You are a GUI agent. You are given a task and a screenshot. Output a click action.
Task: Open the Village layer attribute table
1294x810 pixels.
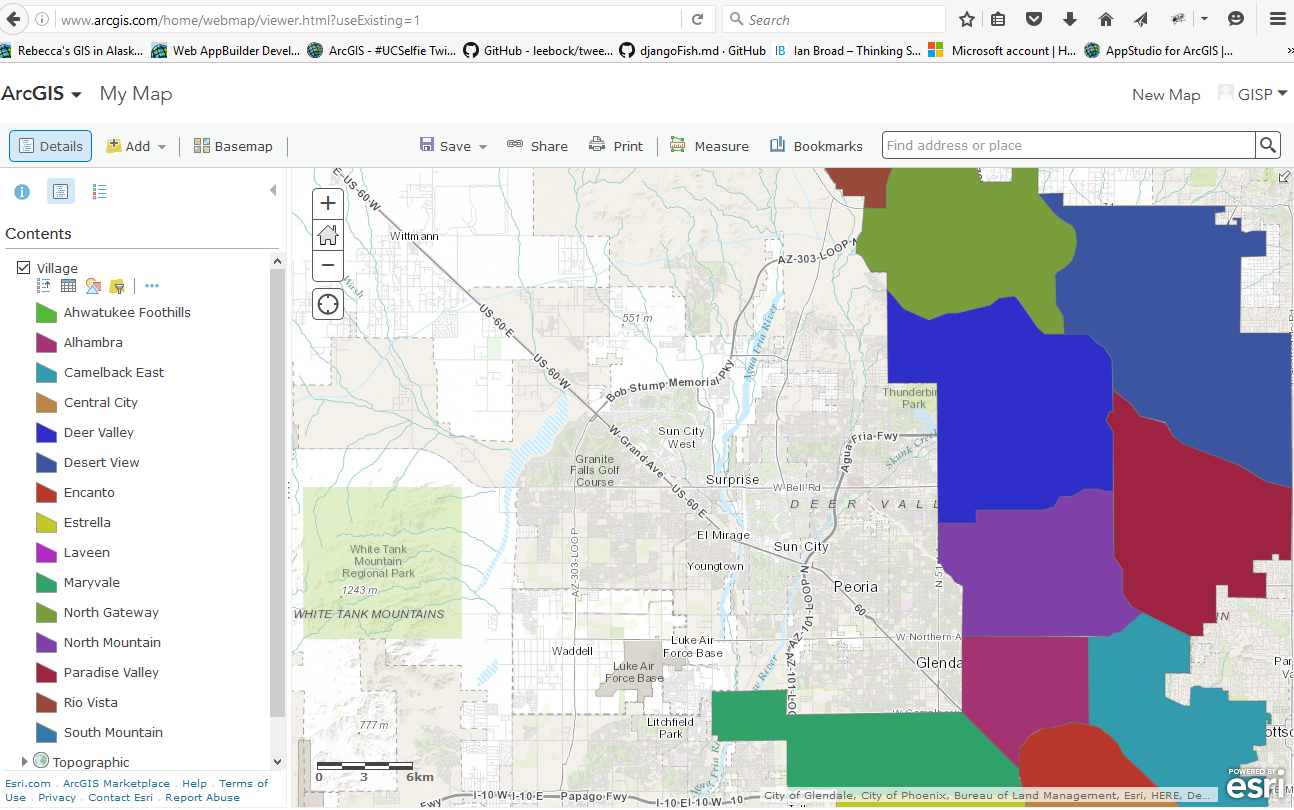point(68,286)
